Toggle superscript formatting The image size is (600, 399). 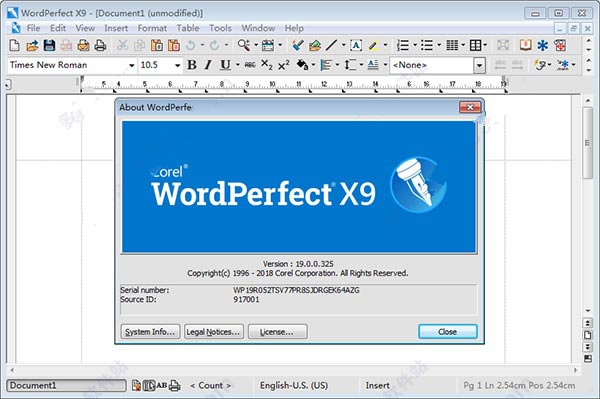(284, 65)
